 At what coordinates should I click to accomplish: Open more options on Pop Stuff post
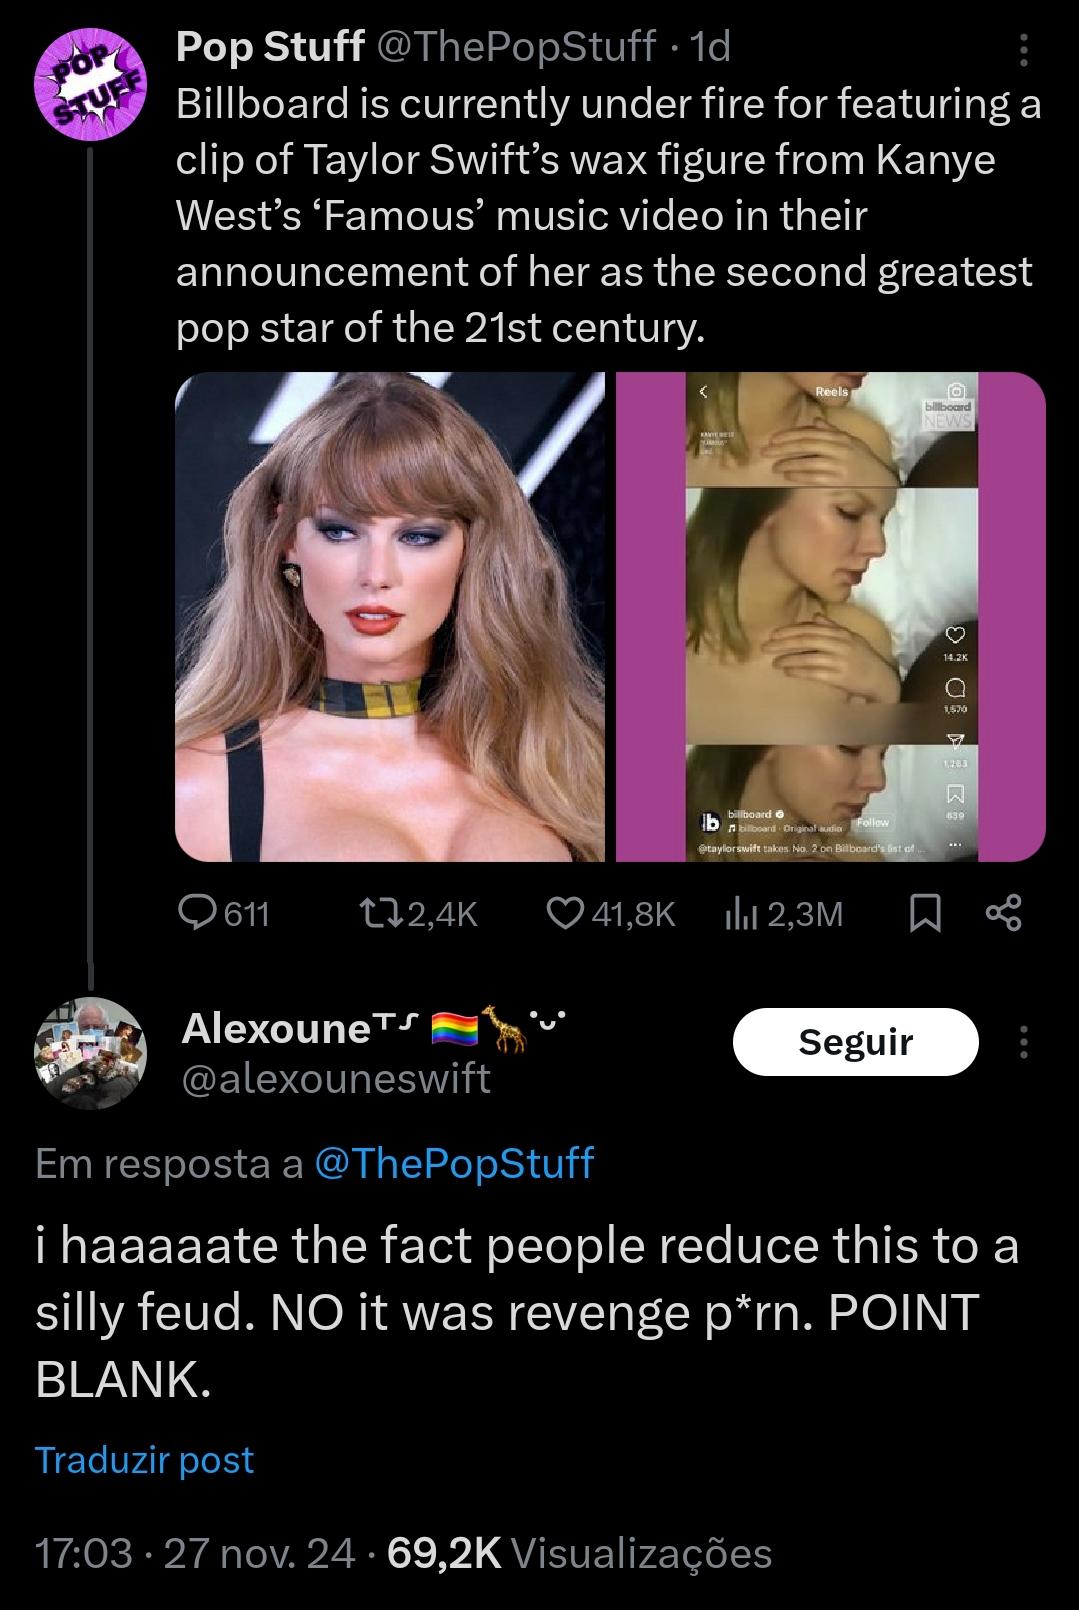[1023, 48]
